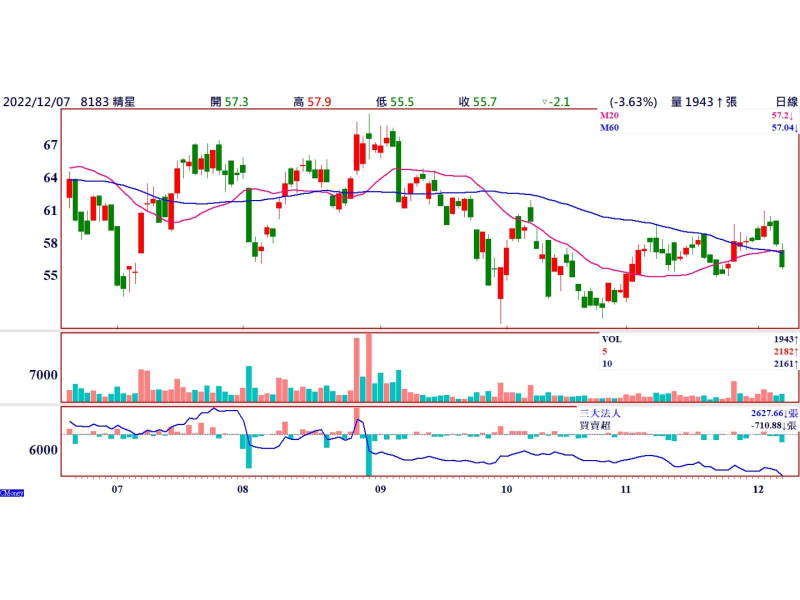This screenshot has height=600, width=800.
Task: Click the price change value -2.1
Action: (559, 102)
